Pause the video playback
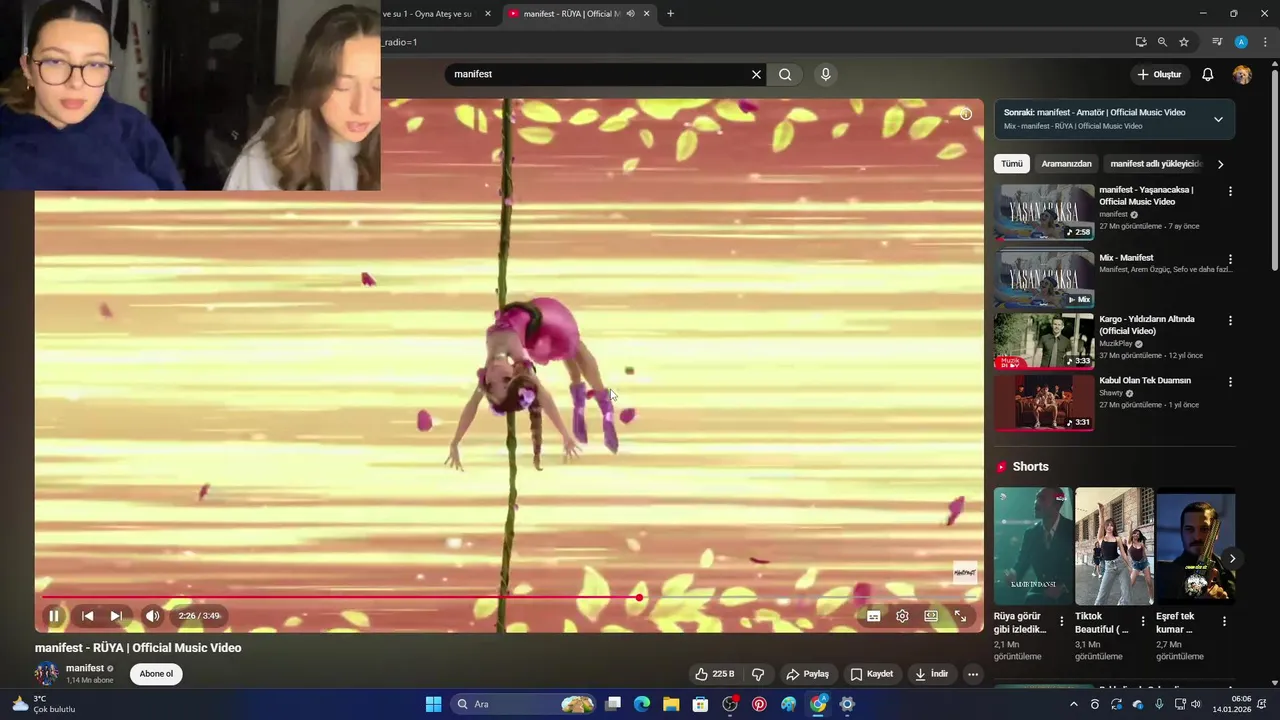Viewport: 1280px width, 720px height. point(54,616)
